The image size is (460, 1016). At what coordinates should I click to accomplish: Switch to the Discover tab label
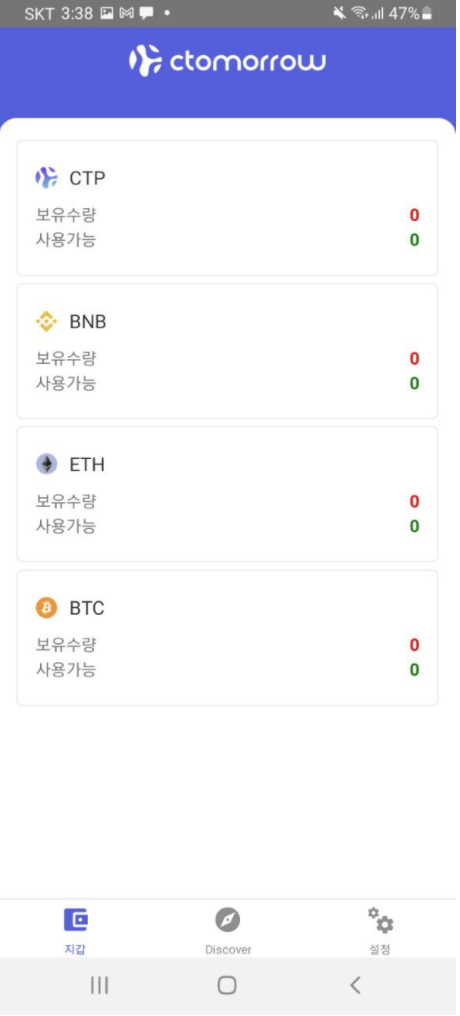tap(228, 949)
